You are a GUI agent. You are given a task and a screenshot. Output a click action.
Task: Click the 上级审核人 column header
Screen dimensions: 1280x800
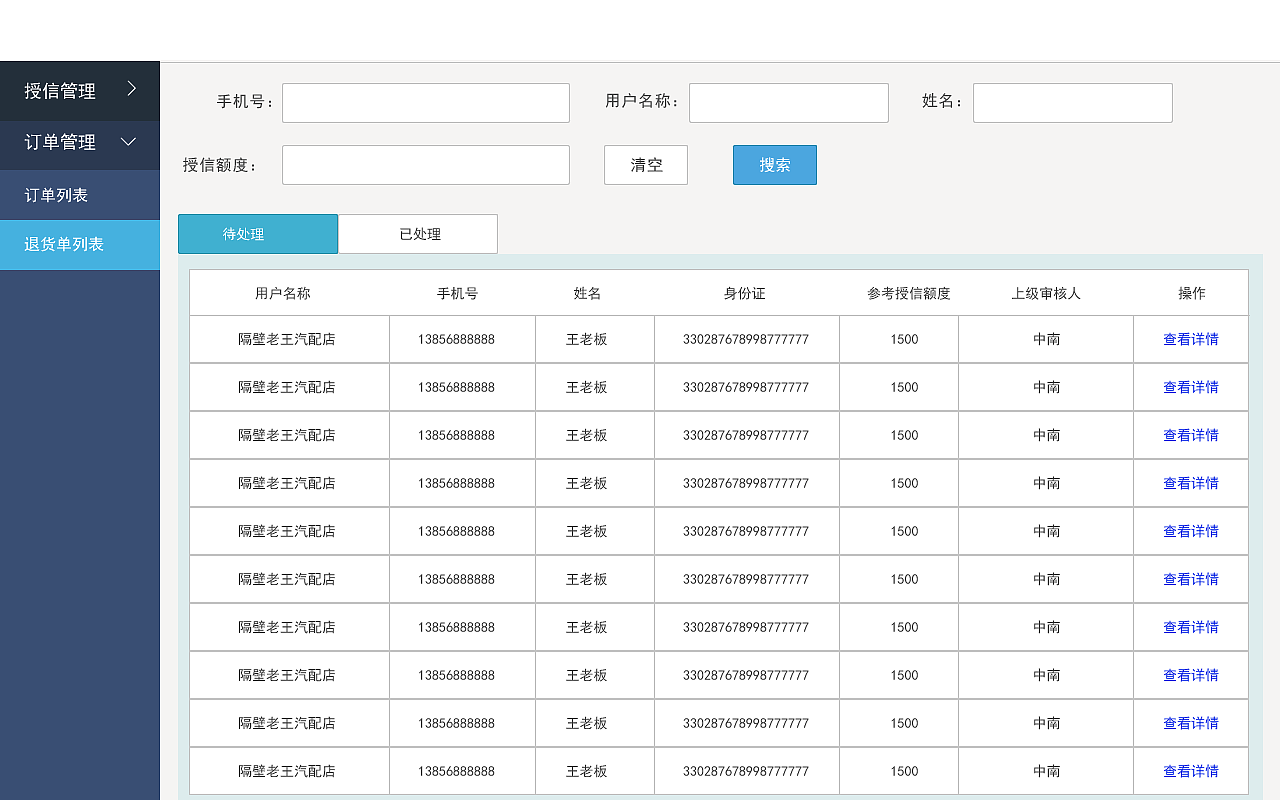click(1046, 293)
